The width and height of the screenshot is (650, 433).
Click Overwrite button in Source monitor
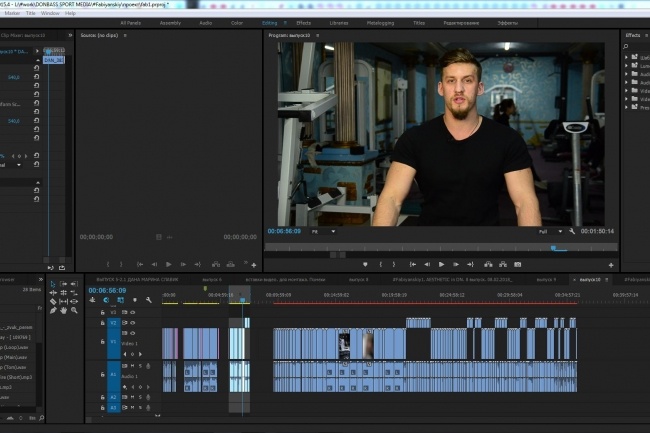(x=230, y=264)
